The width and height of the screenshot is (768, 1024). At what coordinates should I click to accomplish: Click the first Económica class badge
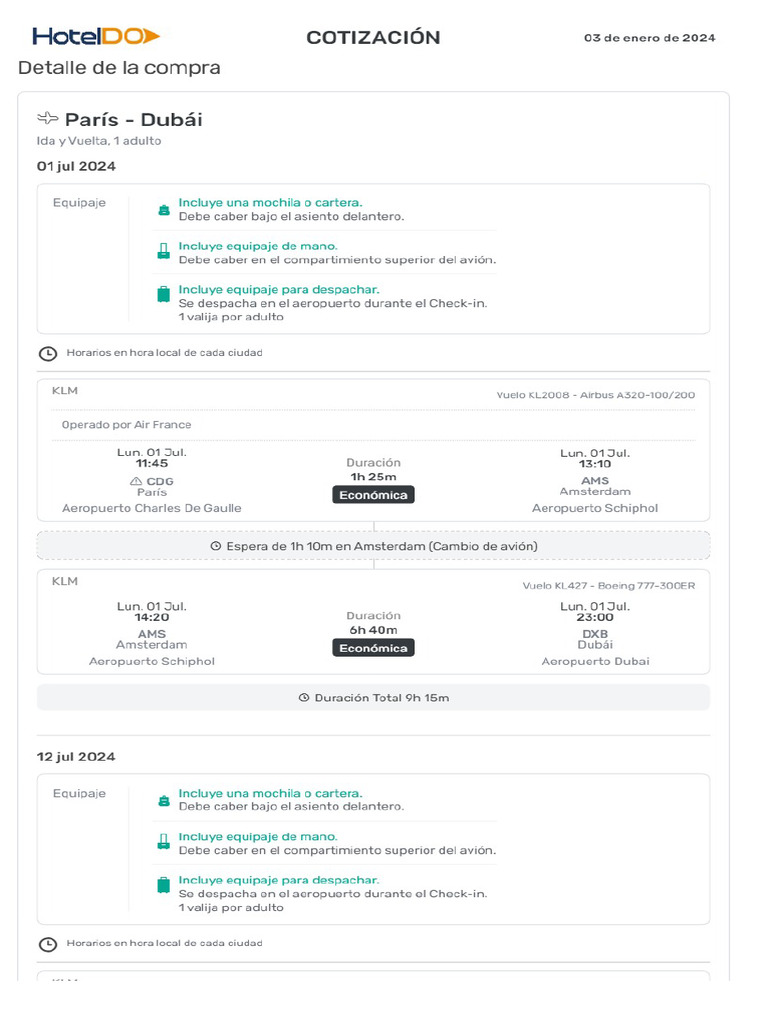click(x=373, y=494)
